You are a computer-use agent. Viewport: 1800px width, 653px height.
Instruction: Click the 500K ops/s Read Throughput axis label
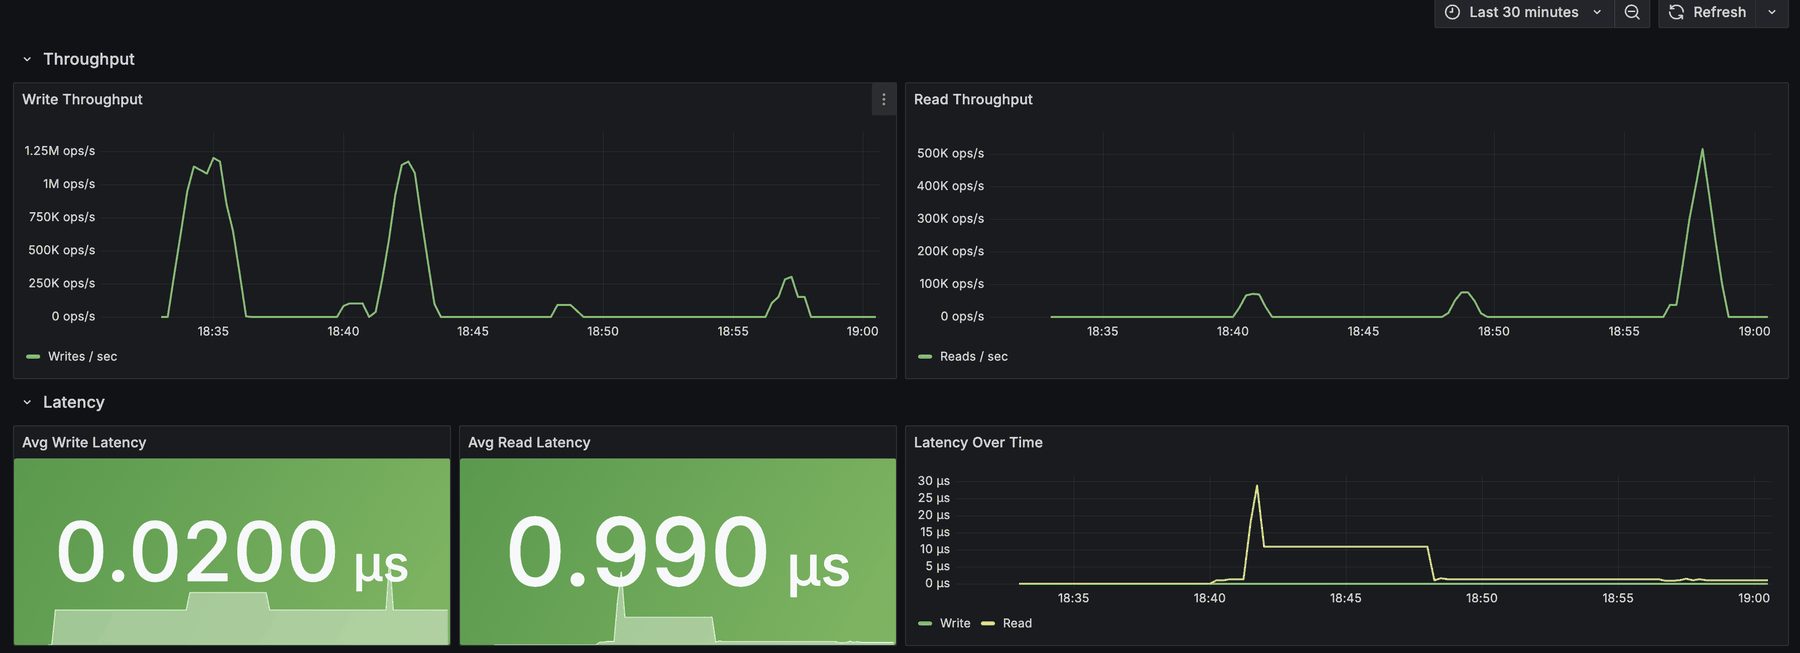click(x=950, y=153)
